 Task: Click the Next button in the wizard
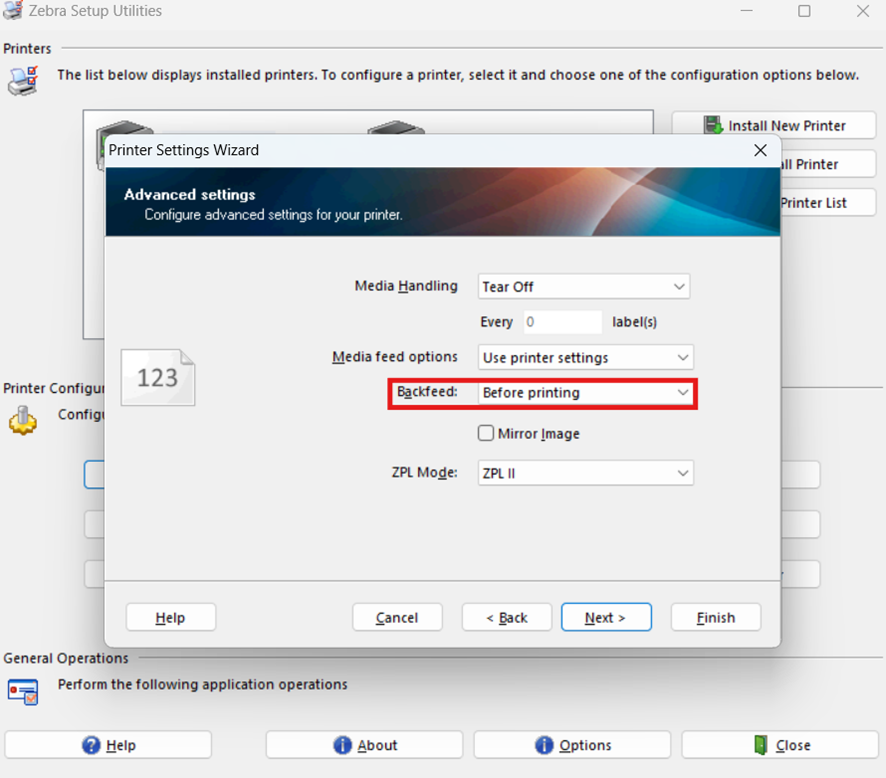(x=606, y=617)
